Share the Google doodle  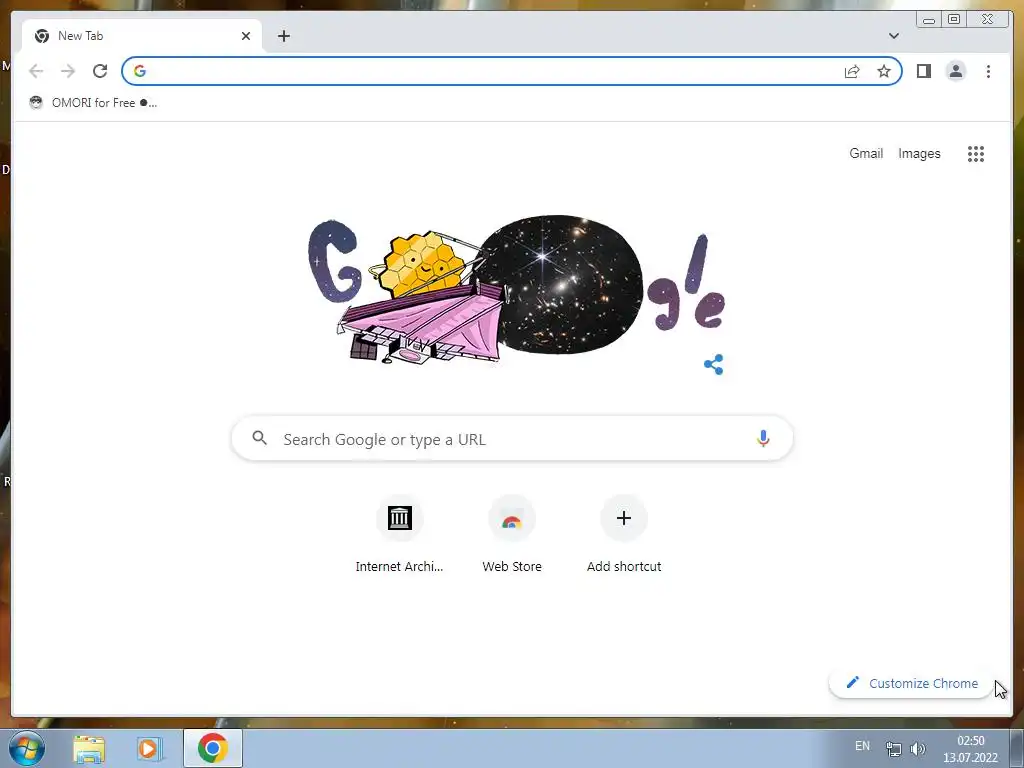(x=713, y=364)
